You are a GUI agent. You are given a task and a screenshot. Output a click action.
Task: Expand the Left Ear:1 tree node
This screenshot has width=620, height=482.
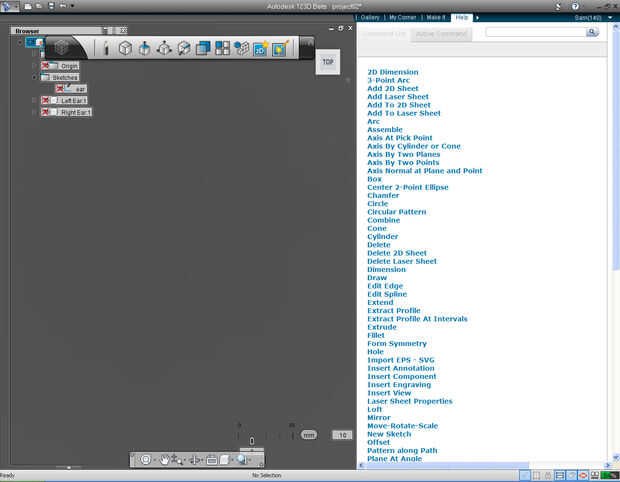[34, 100]
